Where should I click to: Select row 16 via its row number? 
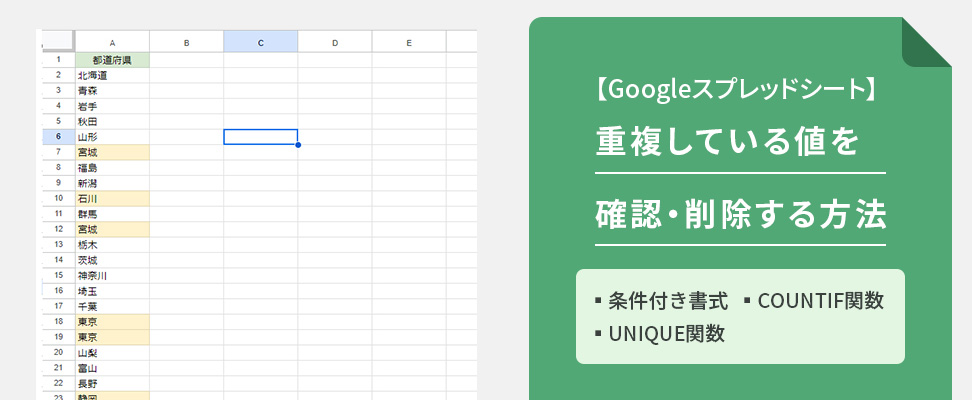[x=58, y=291]
